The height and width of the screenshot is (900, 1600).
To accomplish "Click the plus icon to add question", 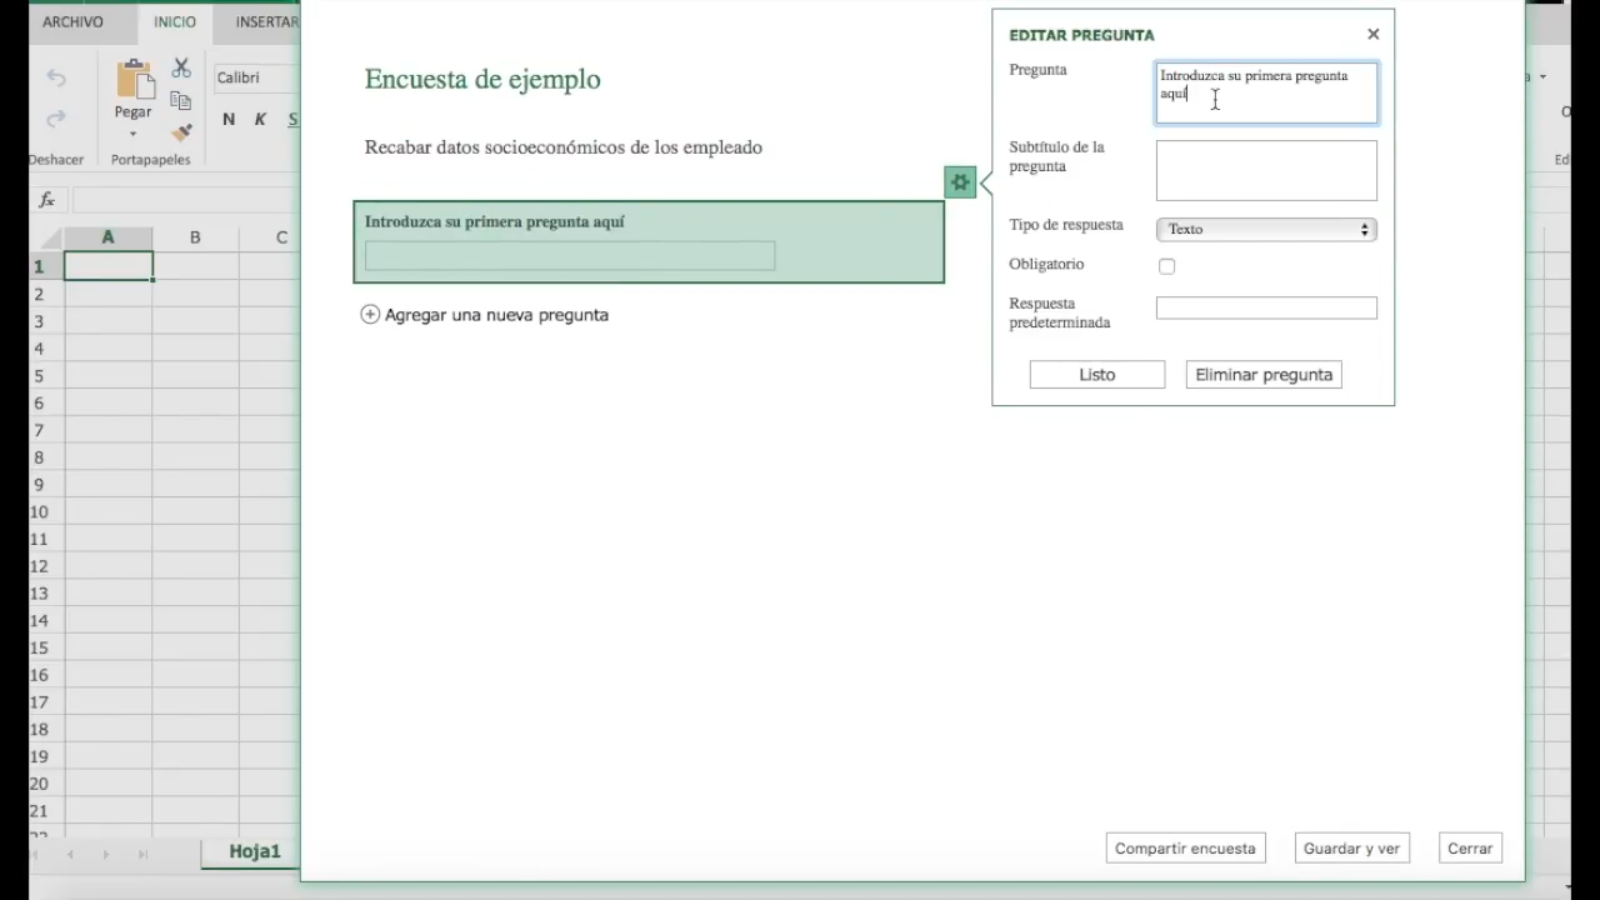I will pos(370,315).
